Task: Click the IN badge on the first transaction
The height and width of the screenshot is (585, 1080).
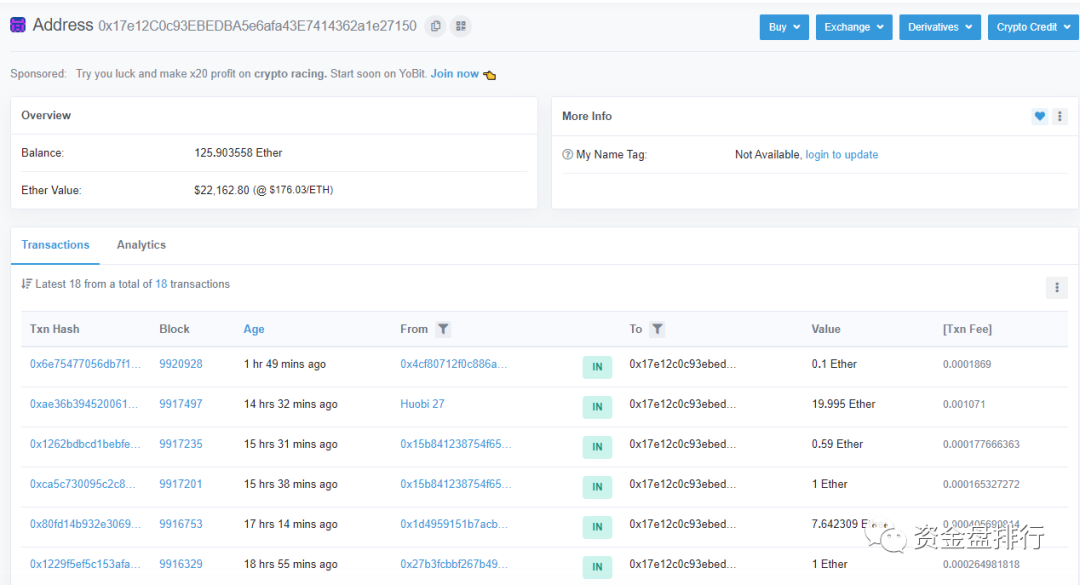Action: pyautogui.click(x=597, y=367)
